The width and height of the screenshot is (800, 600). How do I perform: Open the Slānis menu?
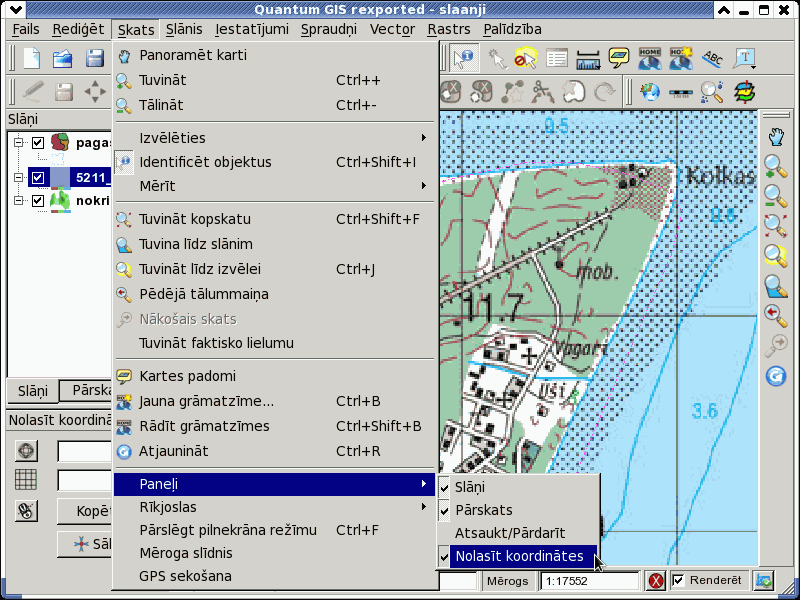point(184,30)
